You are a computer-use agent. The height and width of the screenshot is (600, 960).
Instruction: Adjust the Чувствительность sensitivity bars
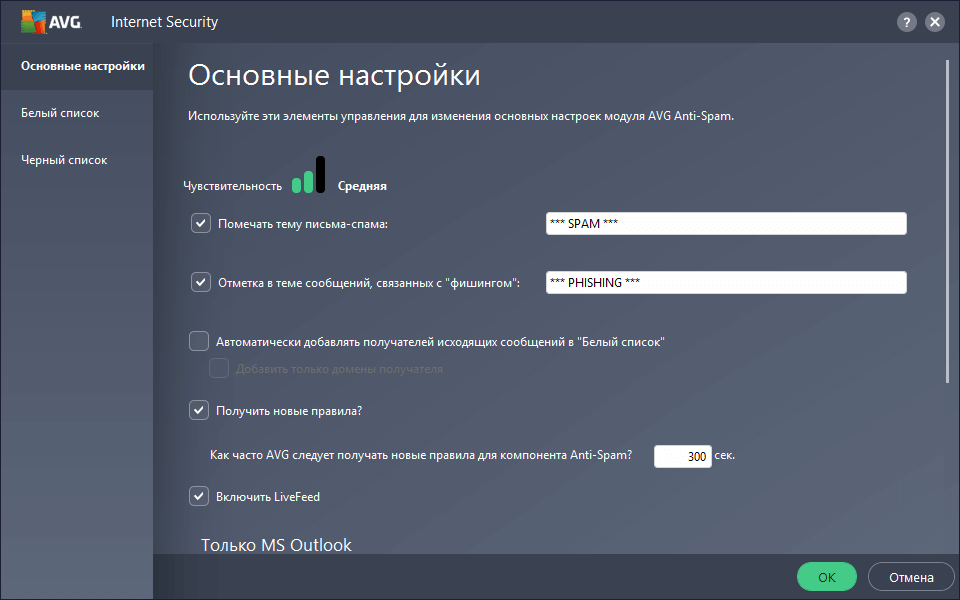(311, 176)
